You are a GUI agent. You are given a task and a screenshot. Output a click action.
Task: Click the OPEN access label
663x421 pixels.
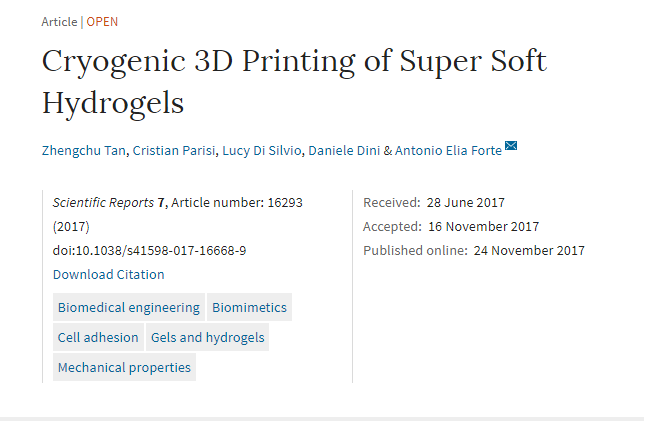[102, 22]
